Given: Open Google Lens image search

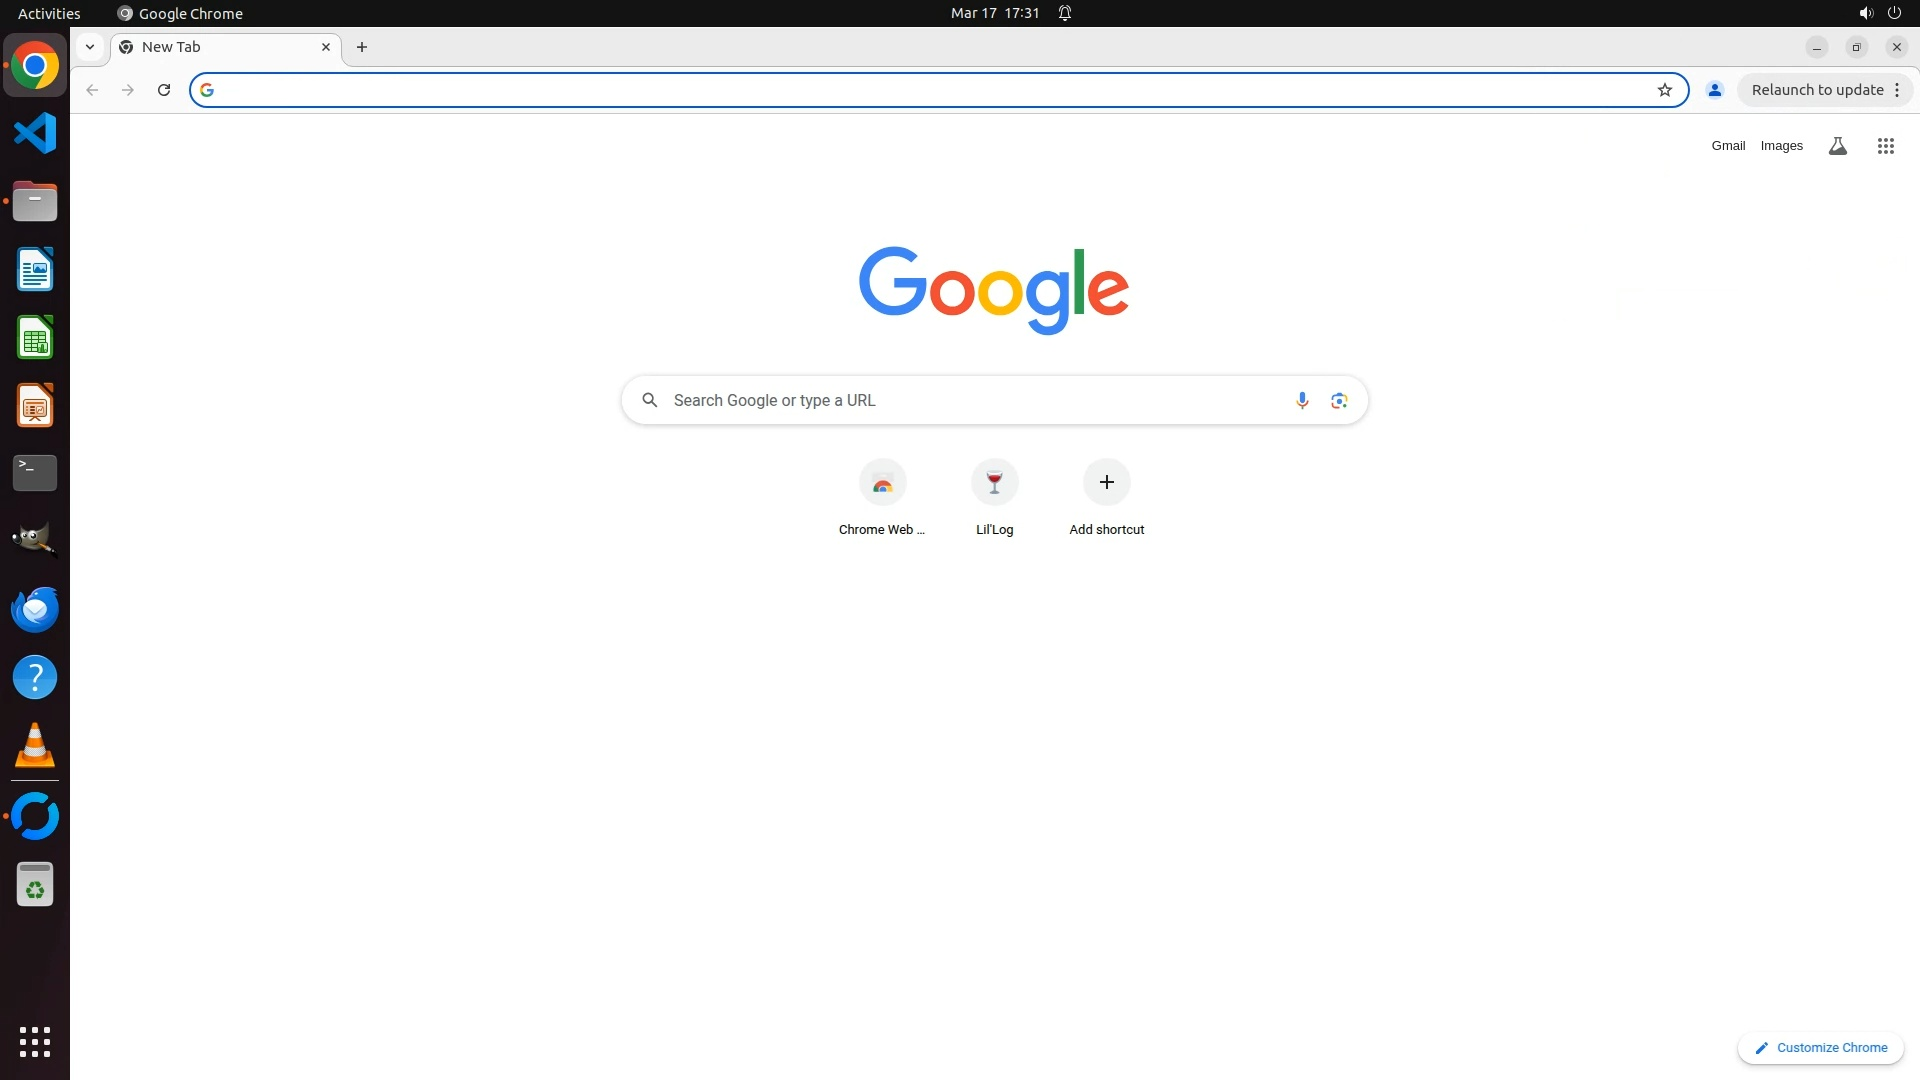Looking at the screenshot, I should click(1339, 400).
